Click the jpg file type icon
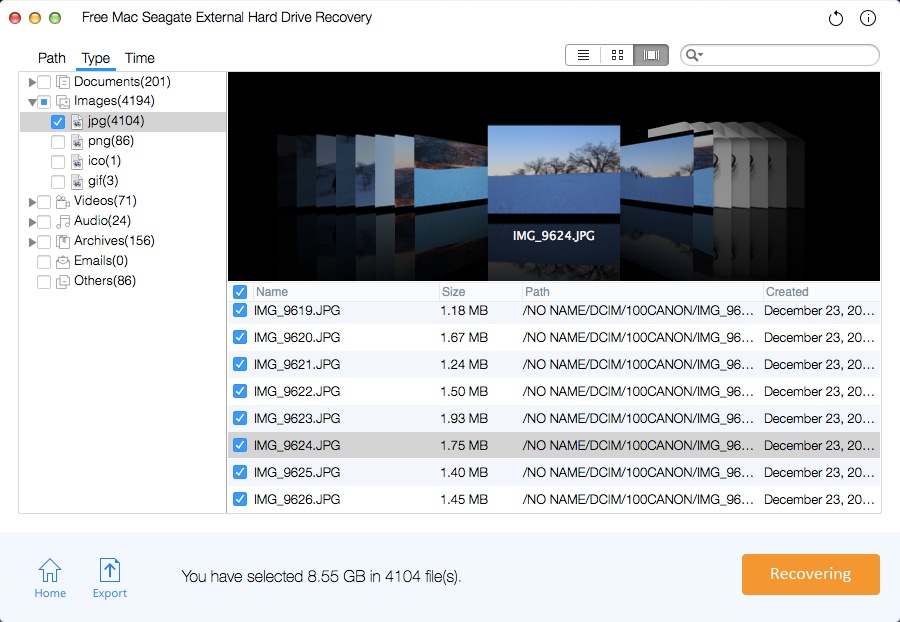 (77, 122)
